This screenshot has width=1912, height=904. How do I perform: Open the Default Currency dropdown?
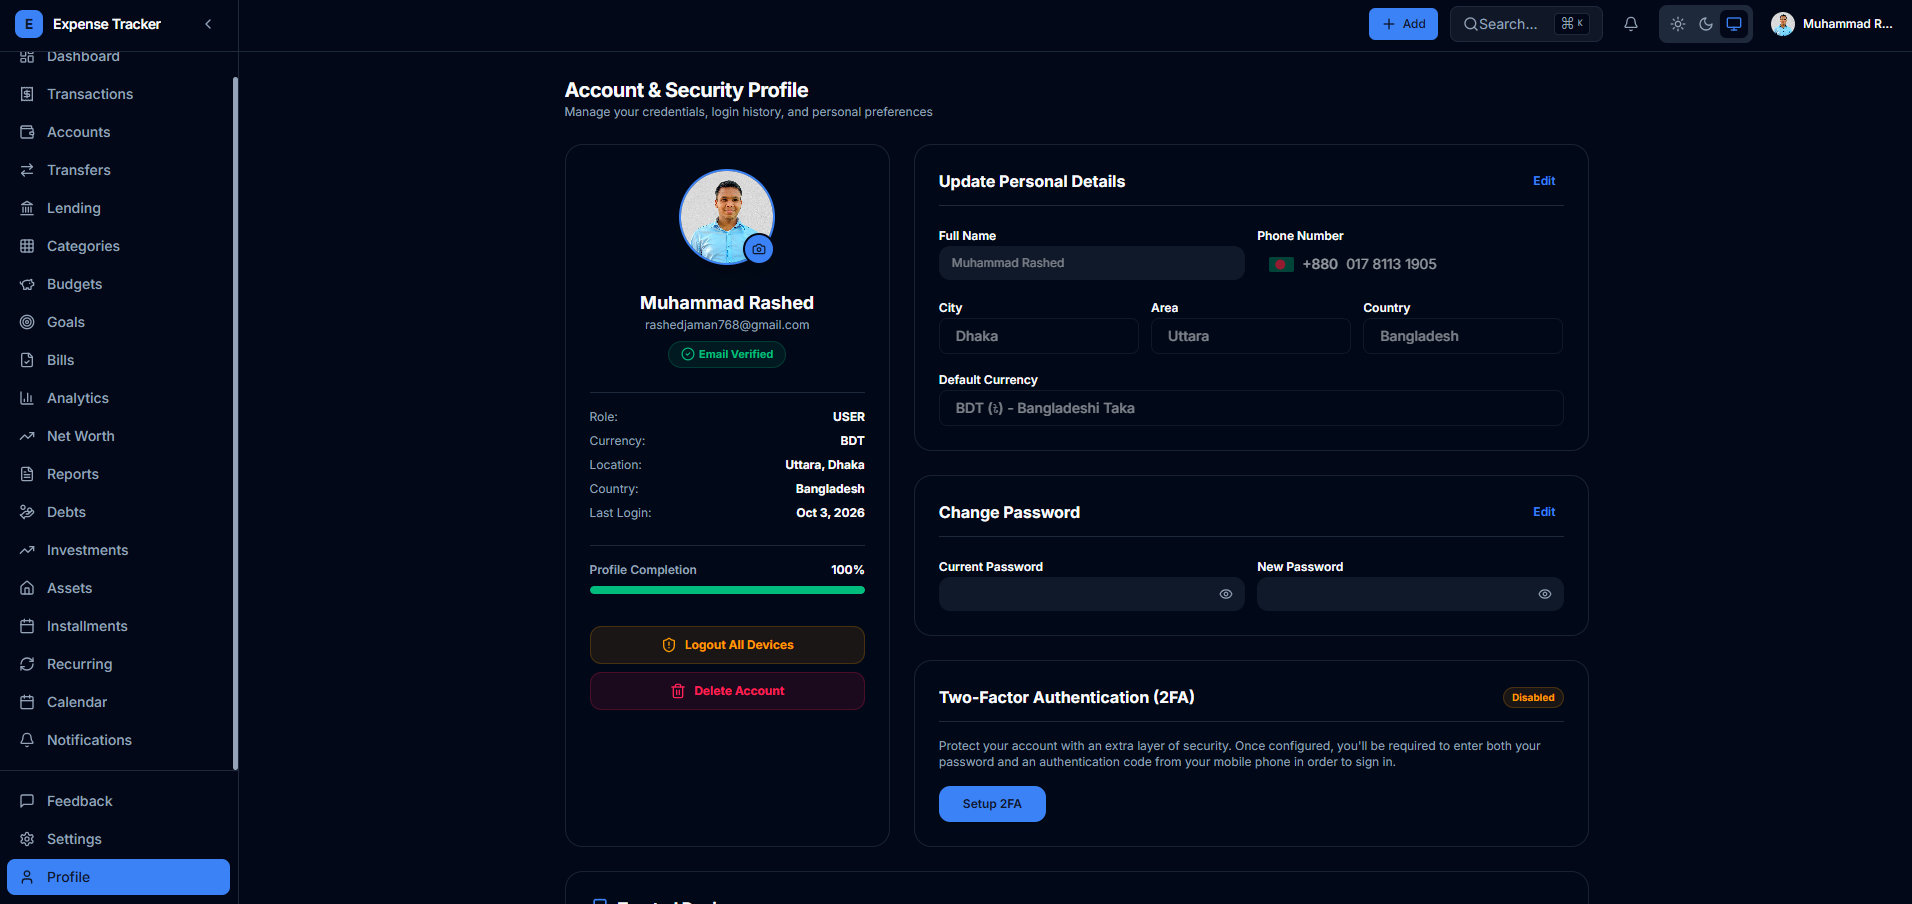(1251, 408)
